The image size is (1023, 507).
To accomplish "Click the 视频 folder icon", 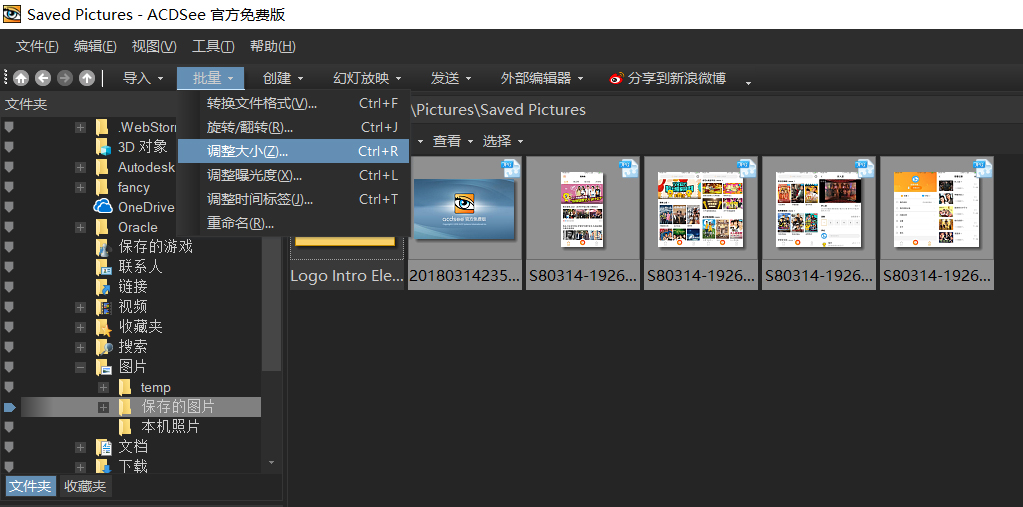I will point(103,307).
